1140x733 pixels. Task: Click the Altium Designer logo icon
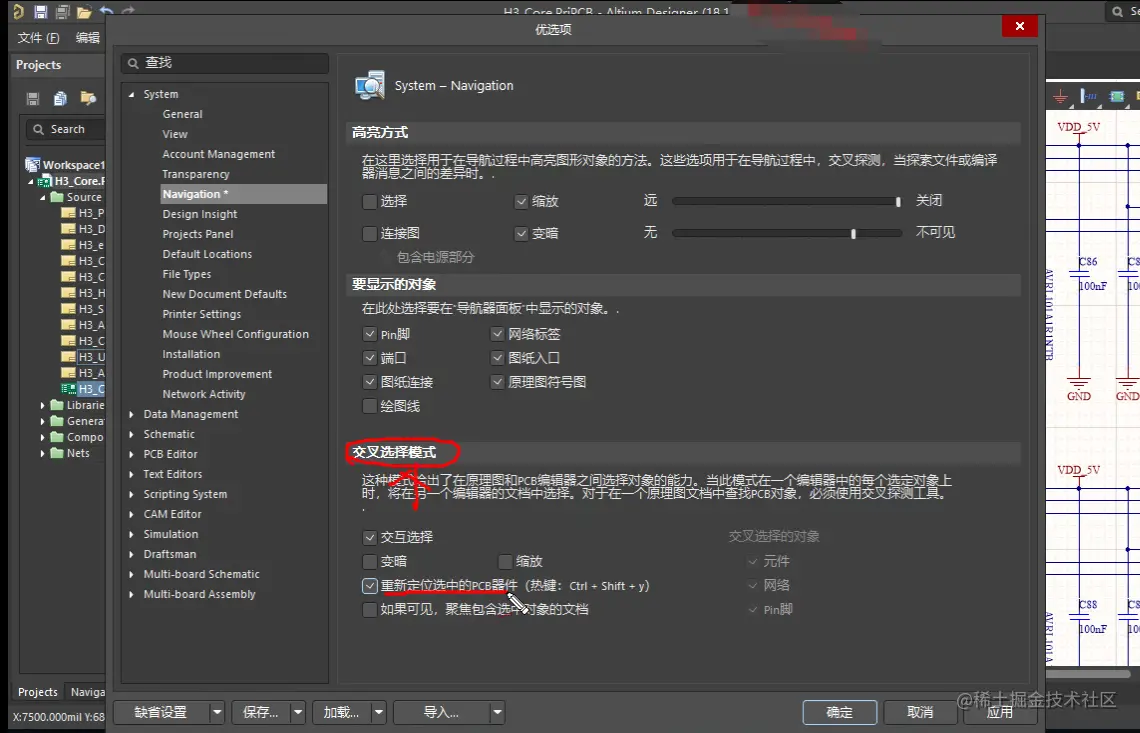point(18,11)
